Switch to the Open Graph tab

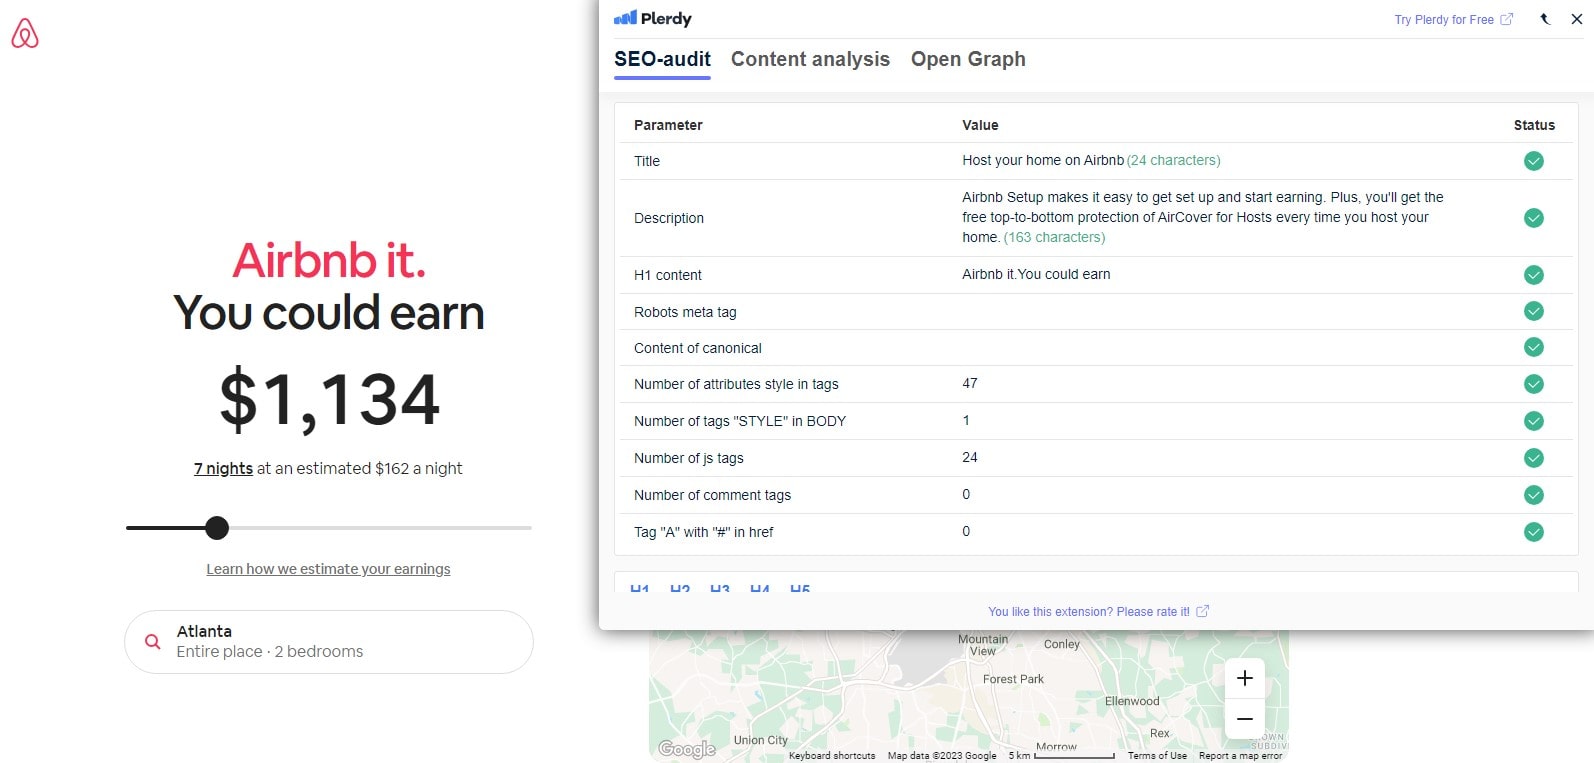point(968,59)
